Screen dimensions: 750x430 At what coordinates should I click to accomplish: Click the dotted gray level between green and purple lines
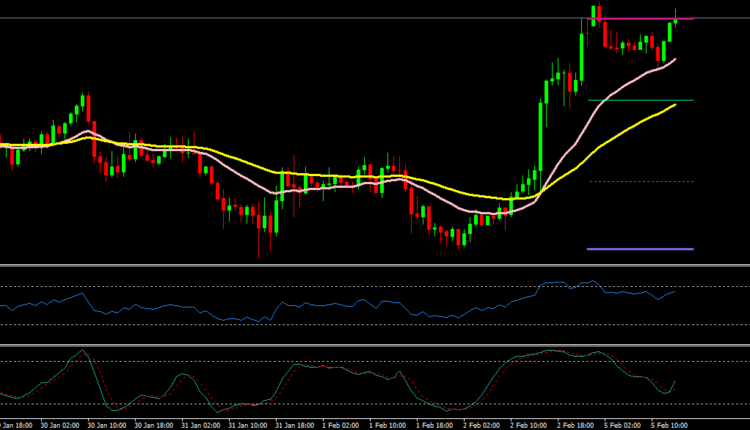(x=640, y=181)
